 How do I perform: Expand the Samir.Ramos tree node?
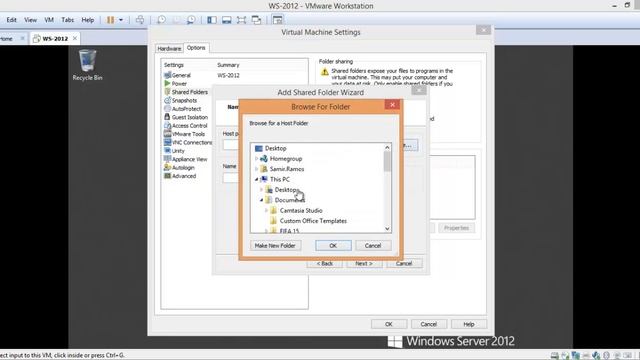pyautogui.click(x=257, y=169)
